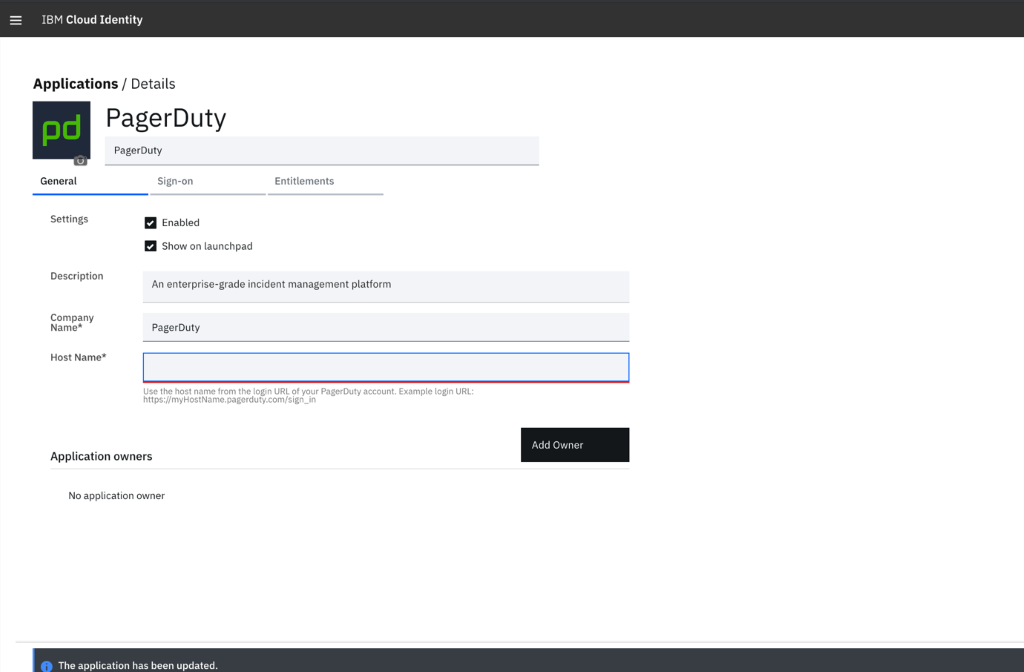The width and height of the screenshot is (1024, 672).
Task: Open the Sign-on tab
Action: tap(208, 182)
